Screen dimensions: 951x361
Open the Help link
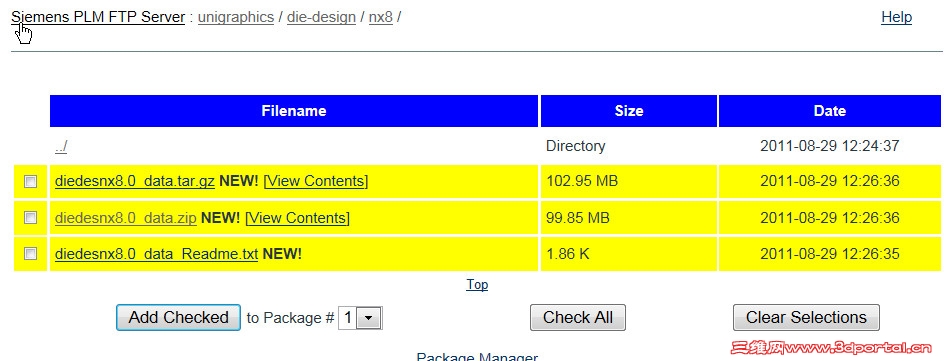point(896,17)
